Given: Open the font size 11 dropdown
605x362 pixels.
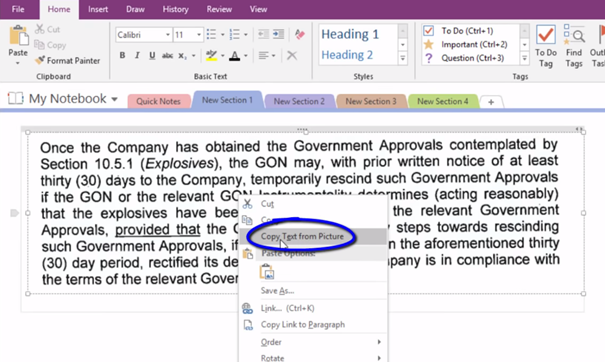Looking at the screenshot, I should [199, 35].
